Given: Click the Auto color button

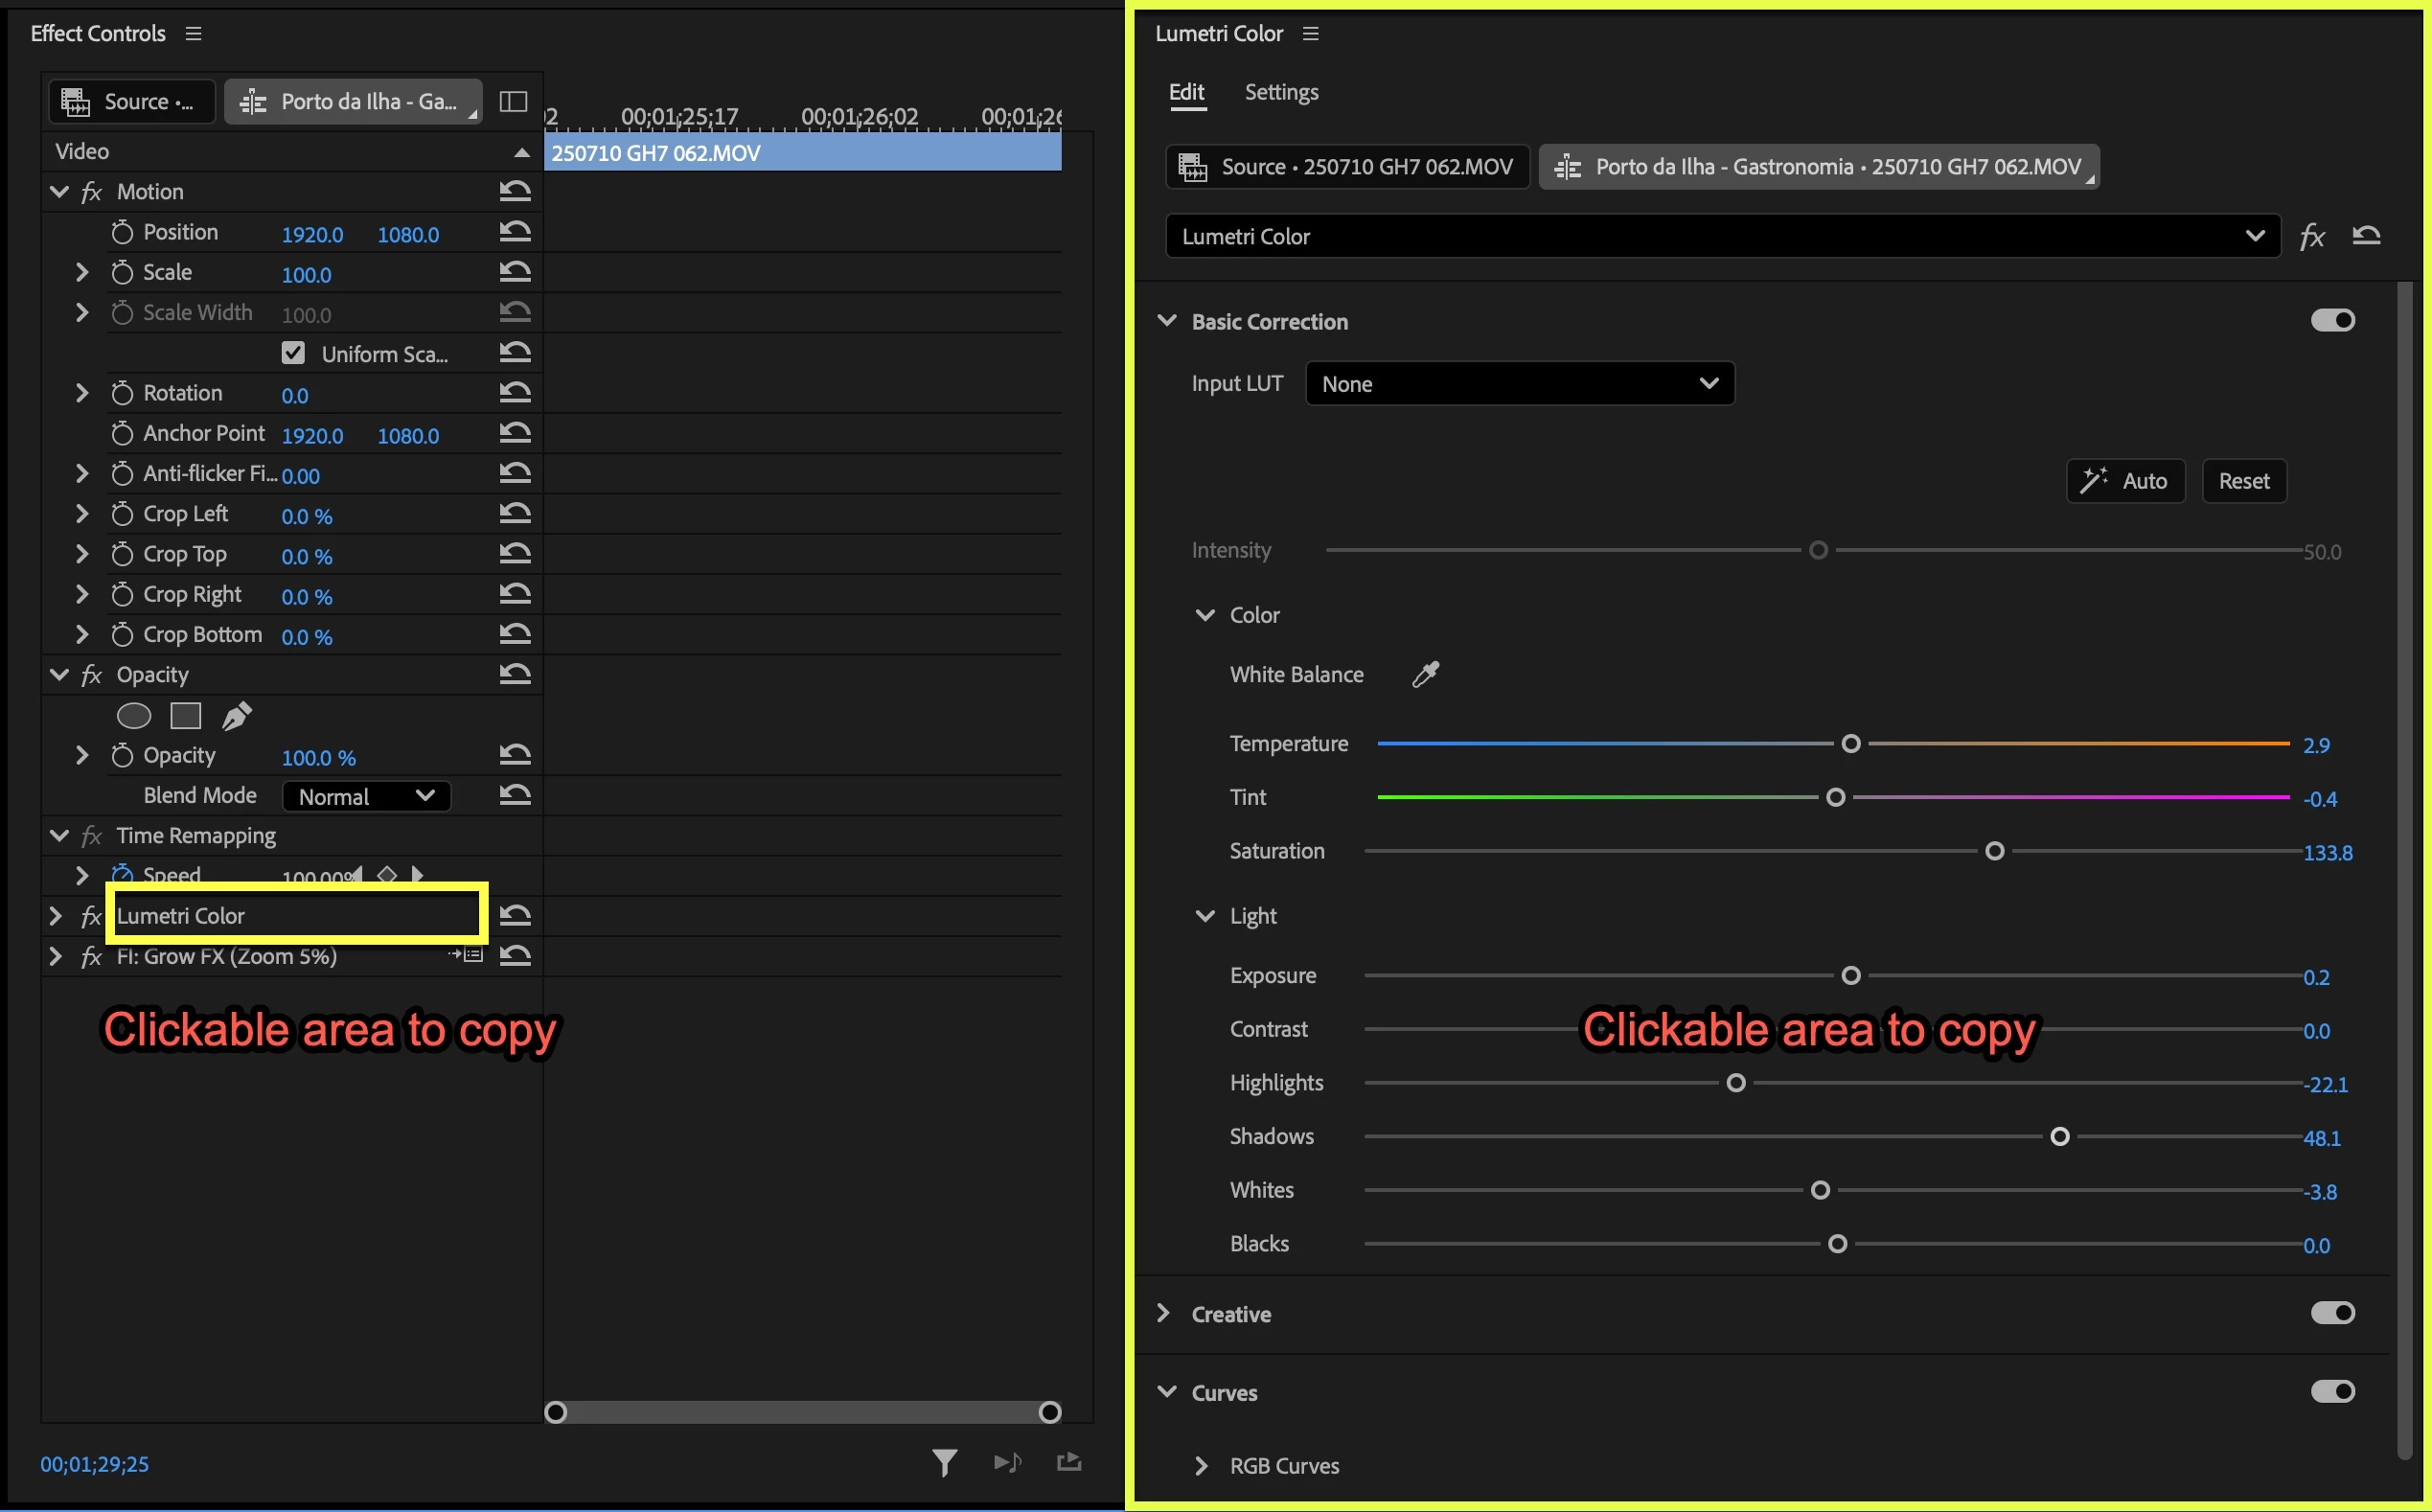Looking at the screenshot, I should pyautogui.click(x=2125, y=481).
